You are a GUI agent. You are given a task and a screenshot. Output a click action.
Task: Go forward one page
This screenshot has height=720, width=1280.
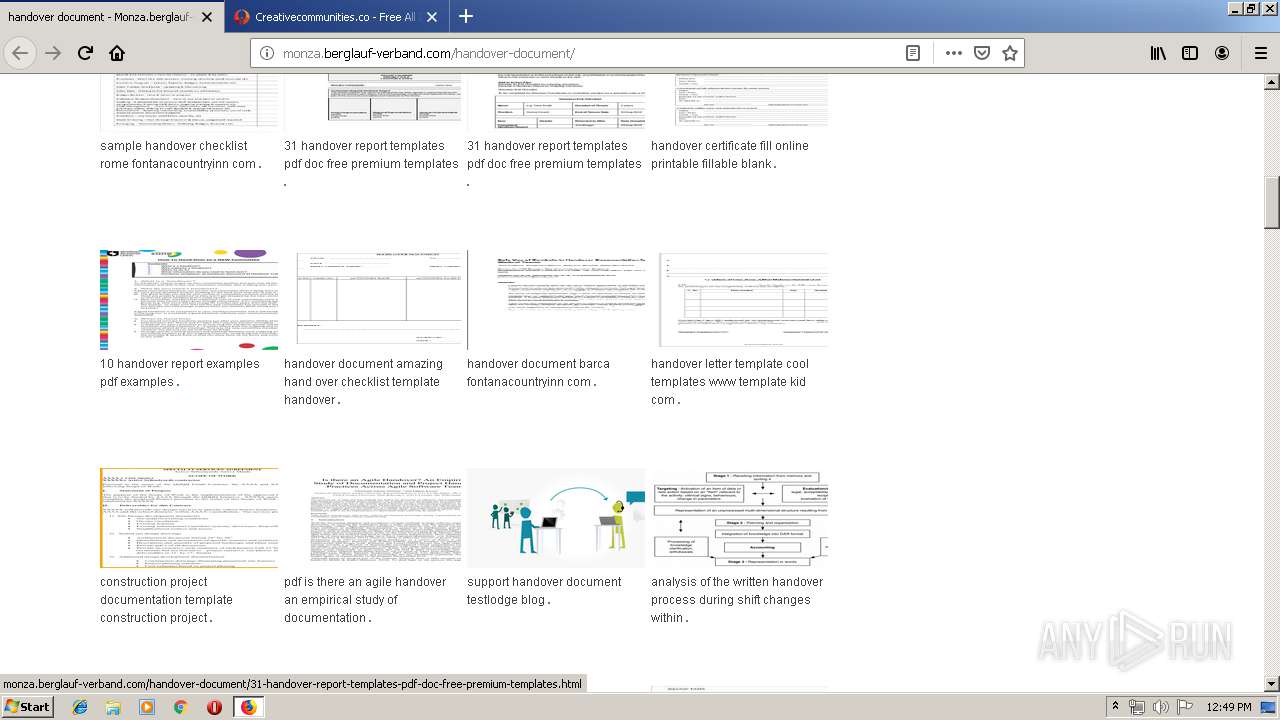(53, 53)
